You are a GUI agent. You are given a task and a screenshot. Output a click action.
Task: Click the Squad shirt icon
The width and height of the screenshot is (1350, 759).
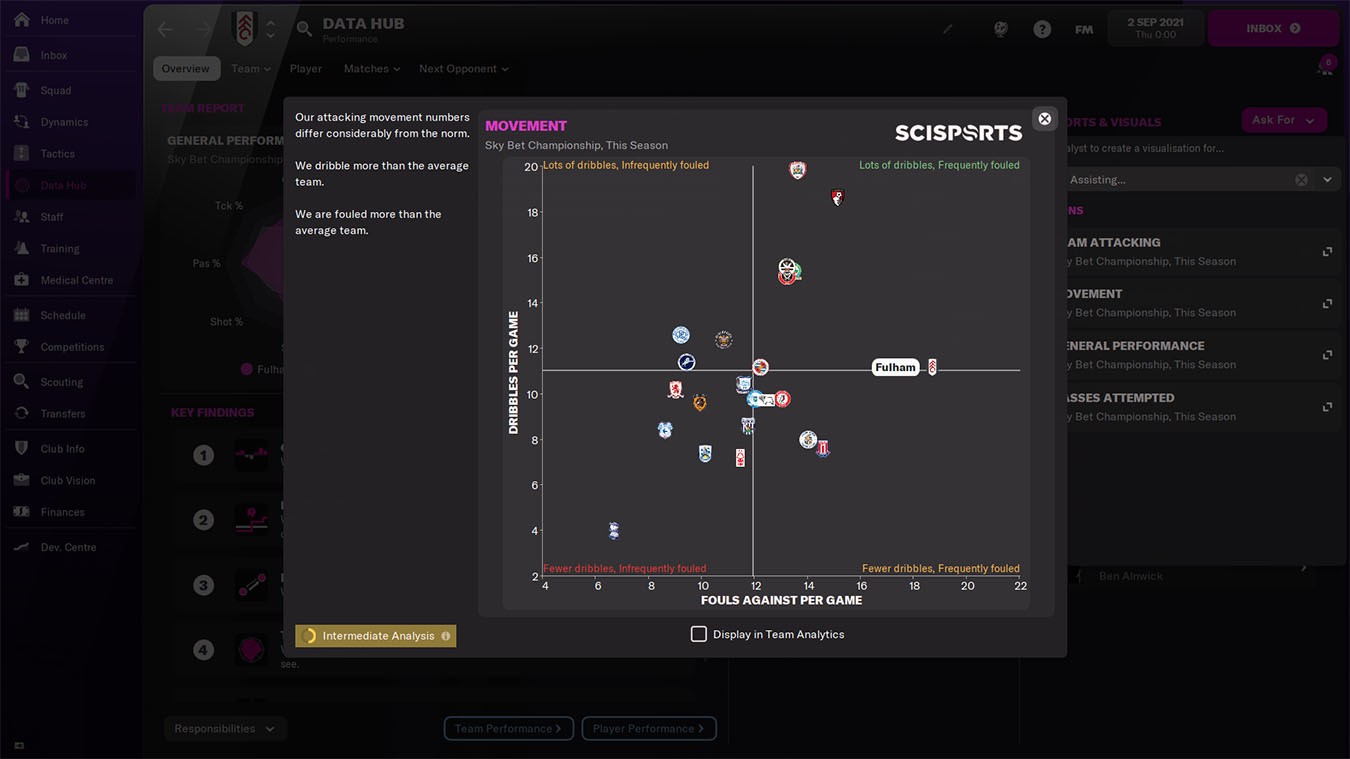click(x=21, y=90)
